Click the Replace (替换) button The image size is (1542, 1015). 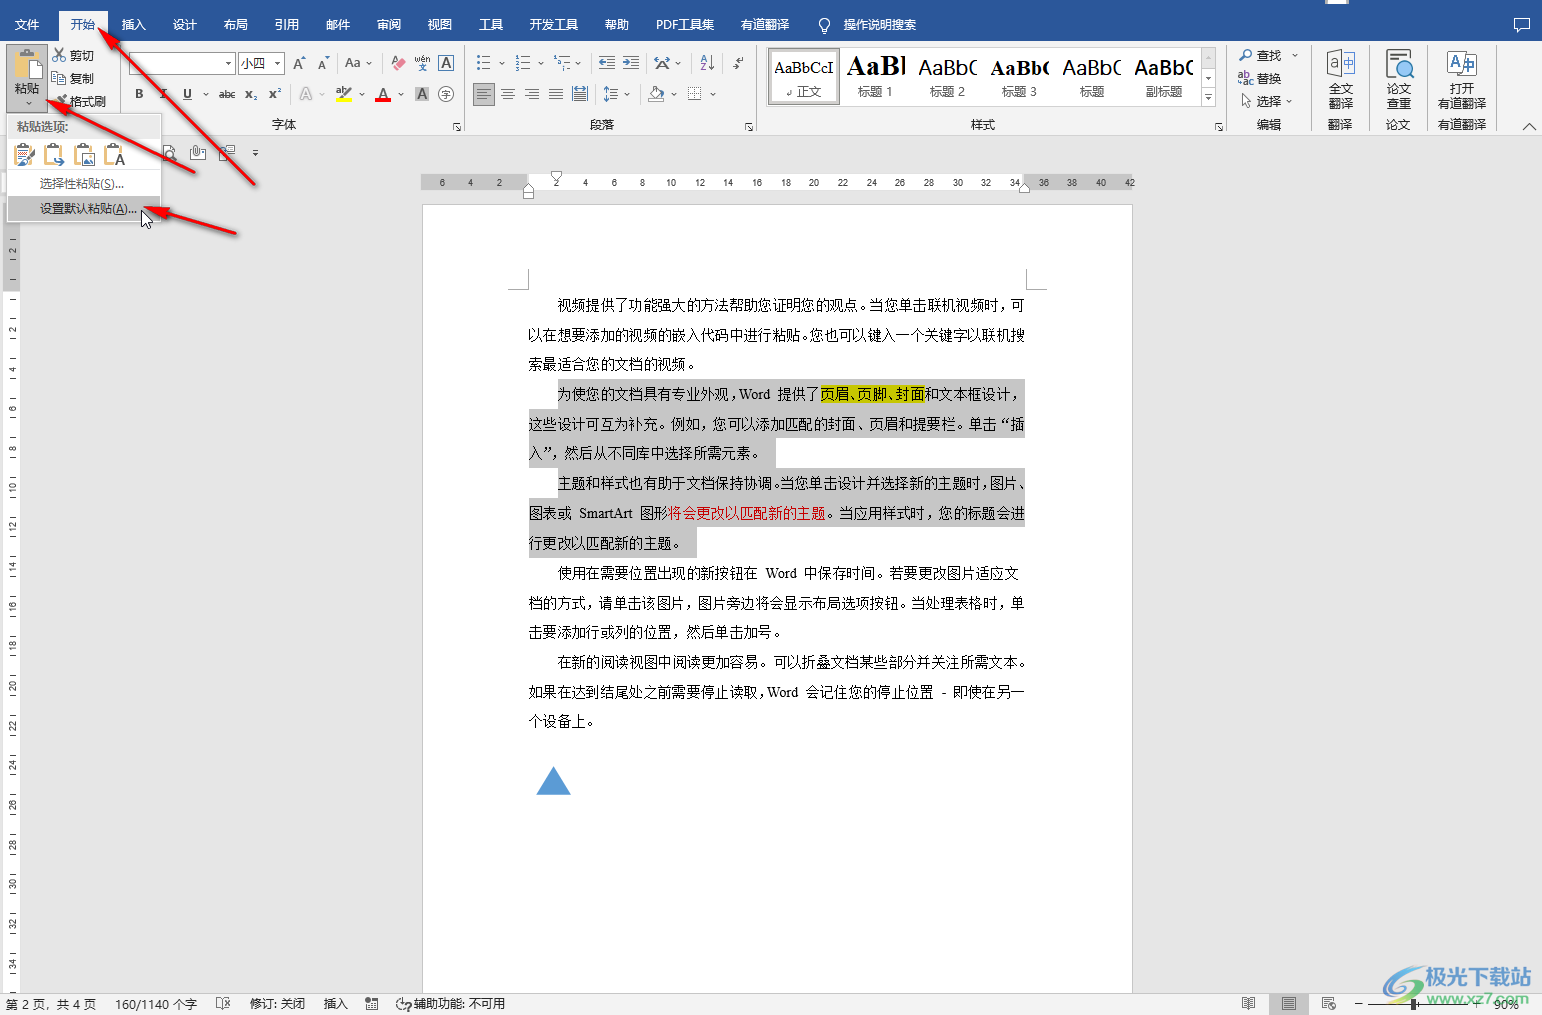[1260, 78]
